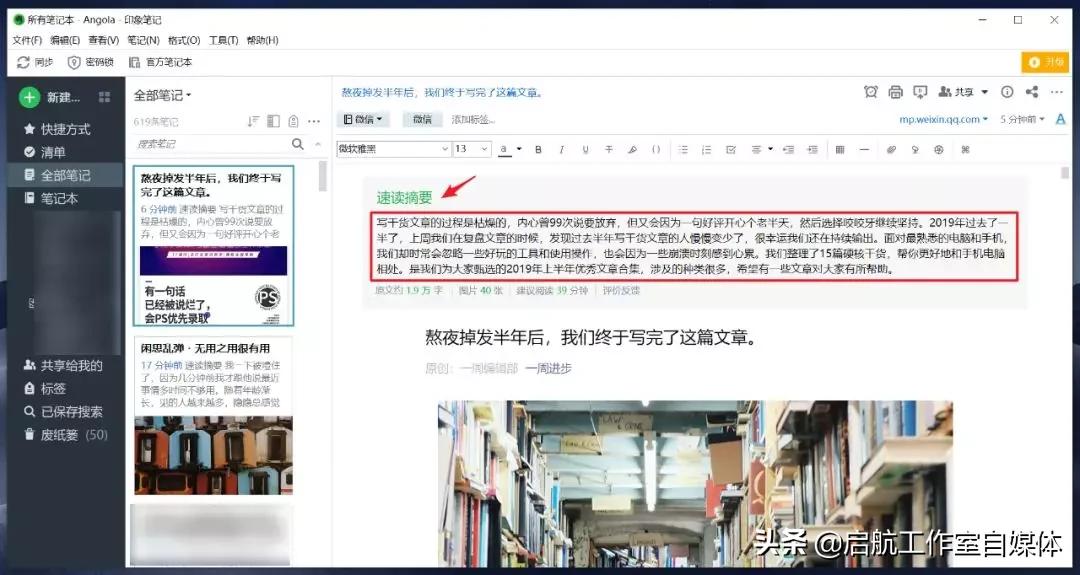
Task: Open the font size 13 dropdown
Action: (472, 149)
